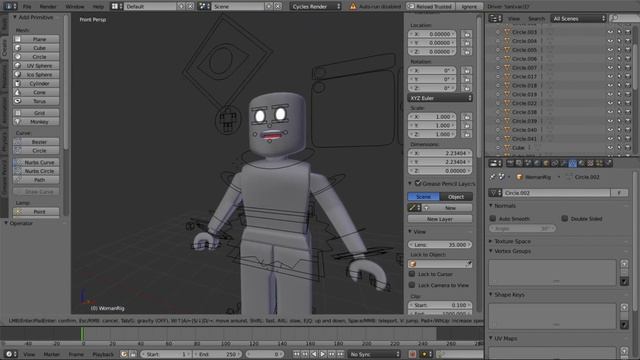Open the outliner View menu
Viewport: 640px width, 360px height.
514,19
